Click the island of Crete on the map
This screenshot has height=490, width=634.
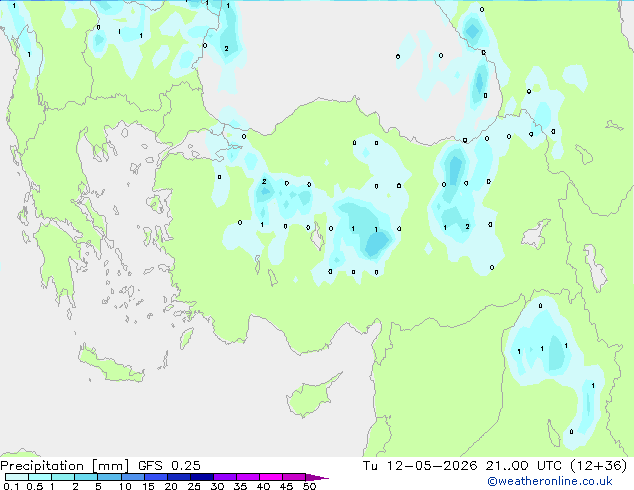111,366
